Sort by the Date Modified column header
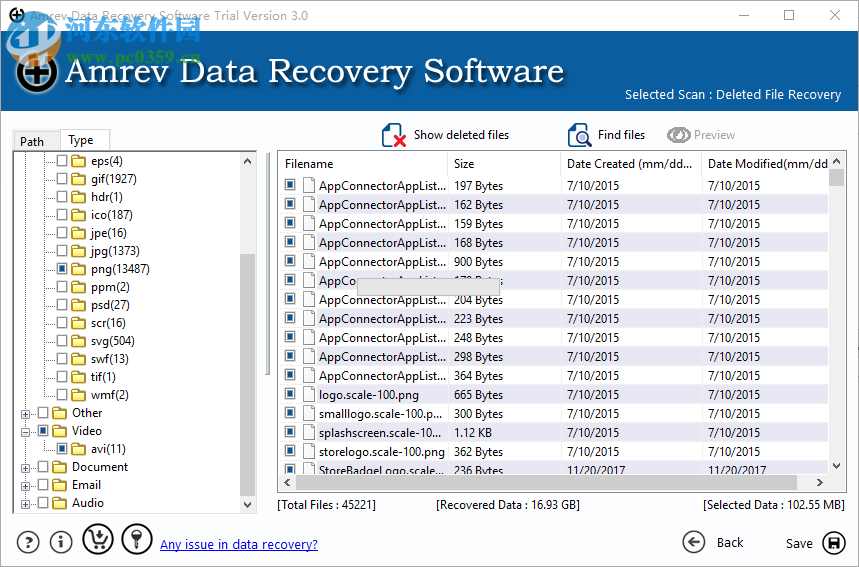The height and width of the screenshot is (567, 859). (765, 164)
